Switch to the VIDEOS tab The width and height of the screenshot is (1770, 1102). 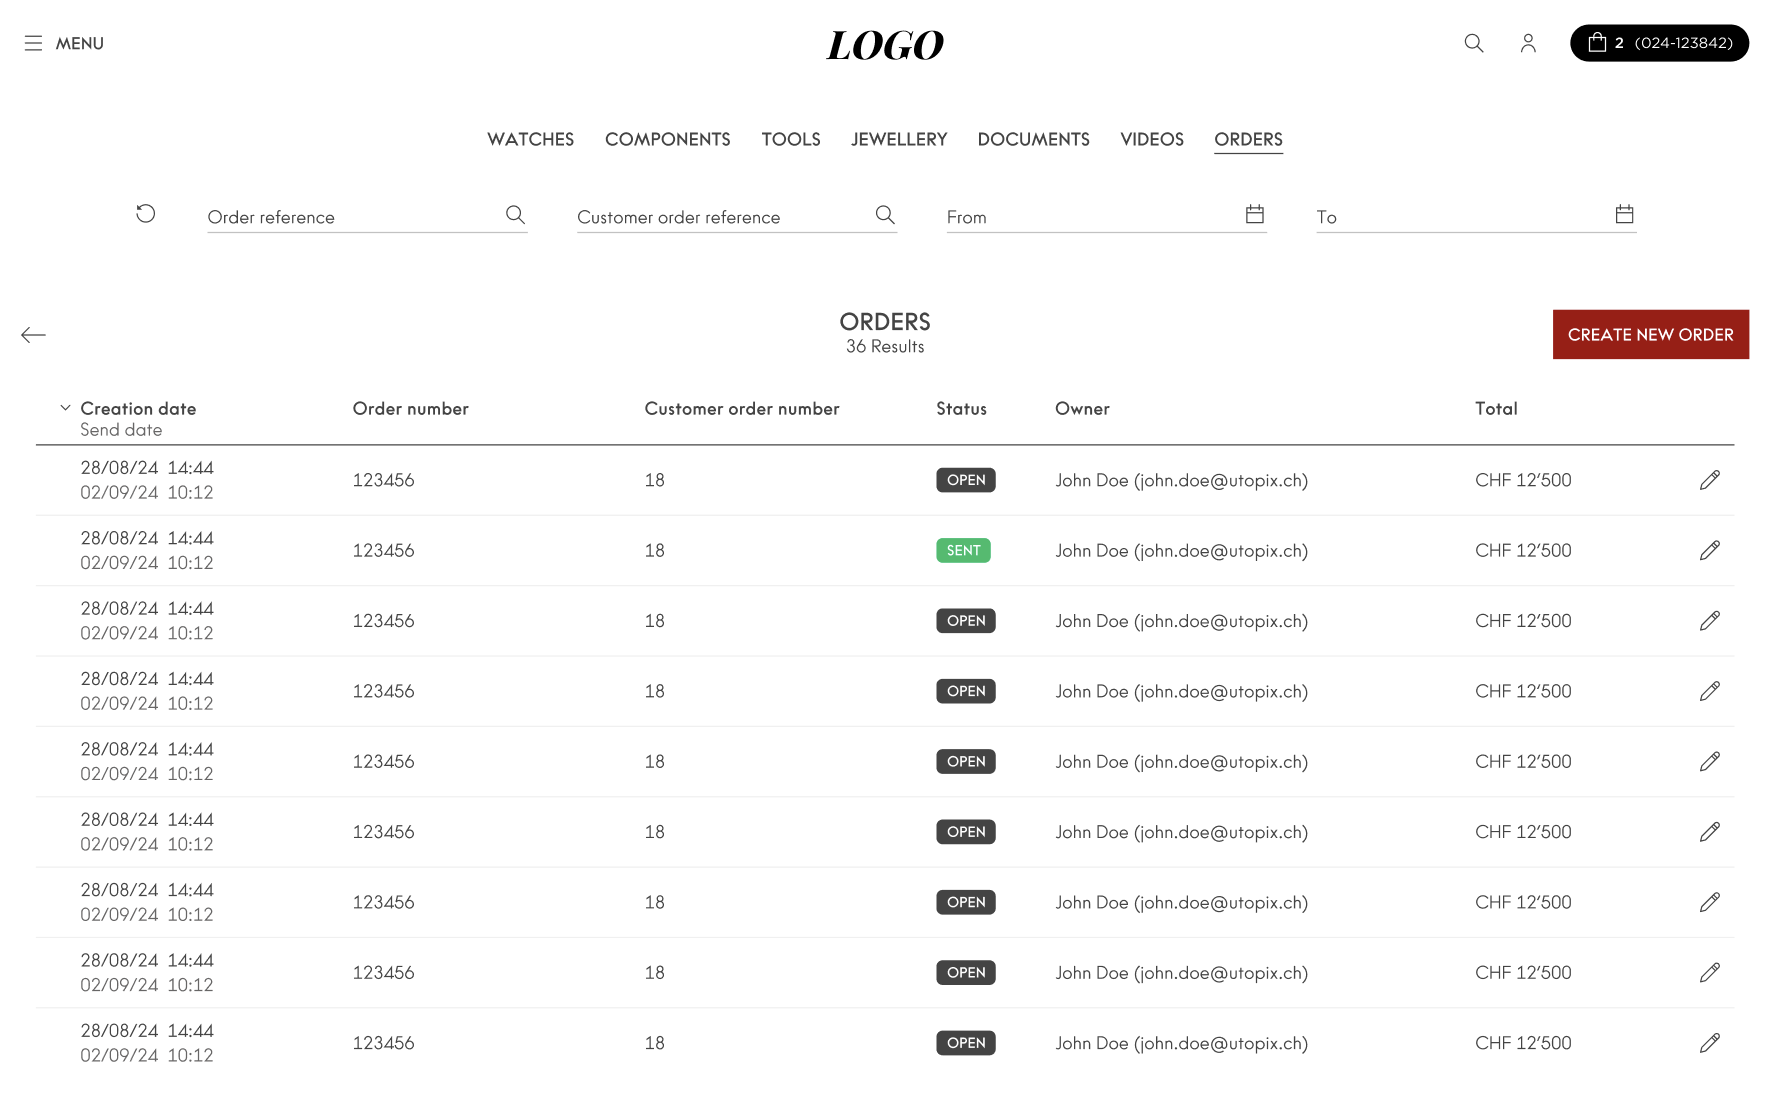(x=1152, y=139)
